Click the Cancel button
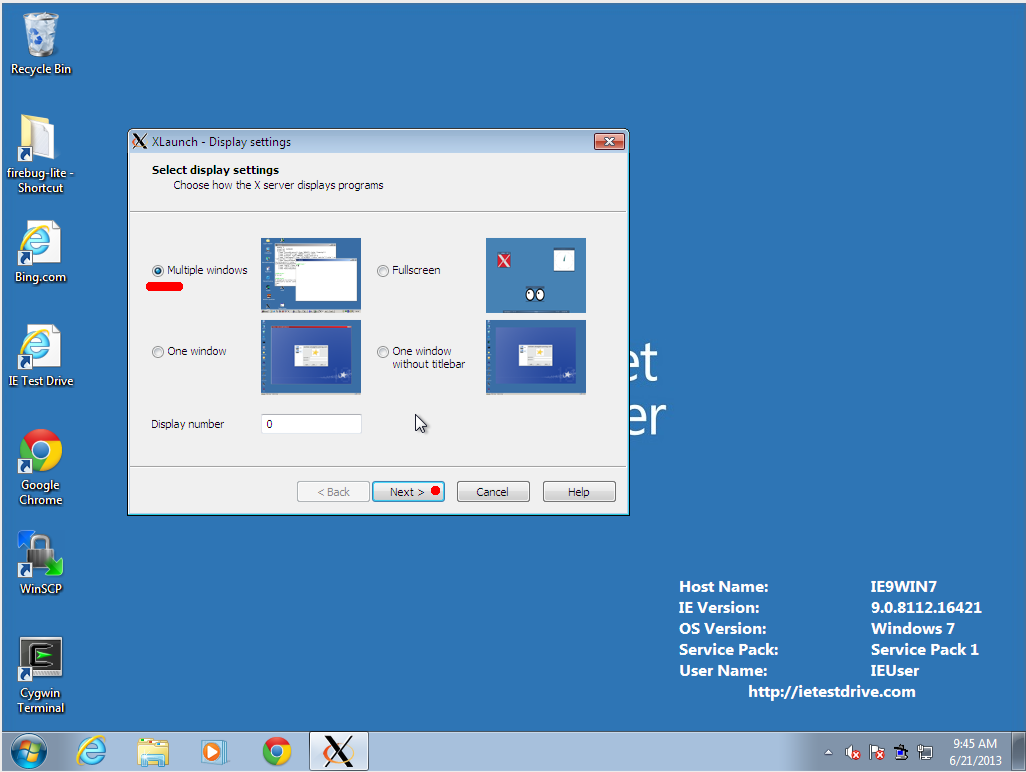 pos(493,492)
